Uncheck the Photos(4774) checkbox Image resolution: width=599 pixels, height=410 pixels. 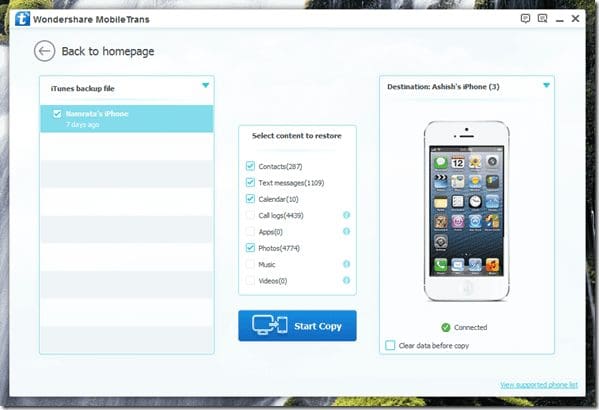250,248
